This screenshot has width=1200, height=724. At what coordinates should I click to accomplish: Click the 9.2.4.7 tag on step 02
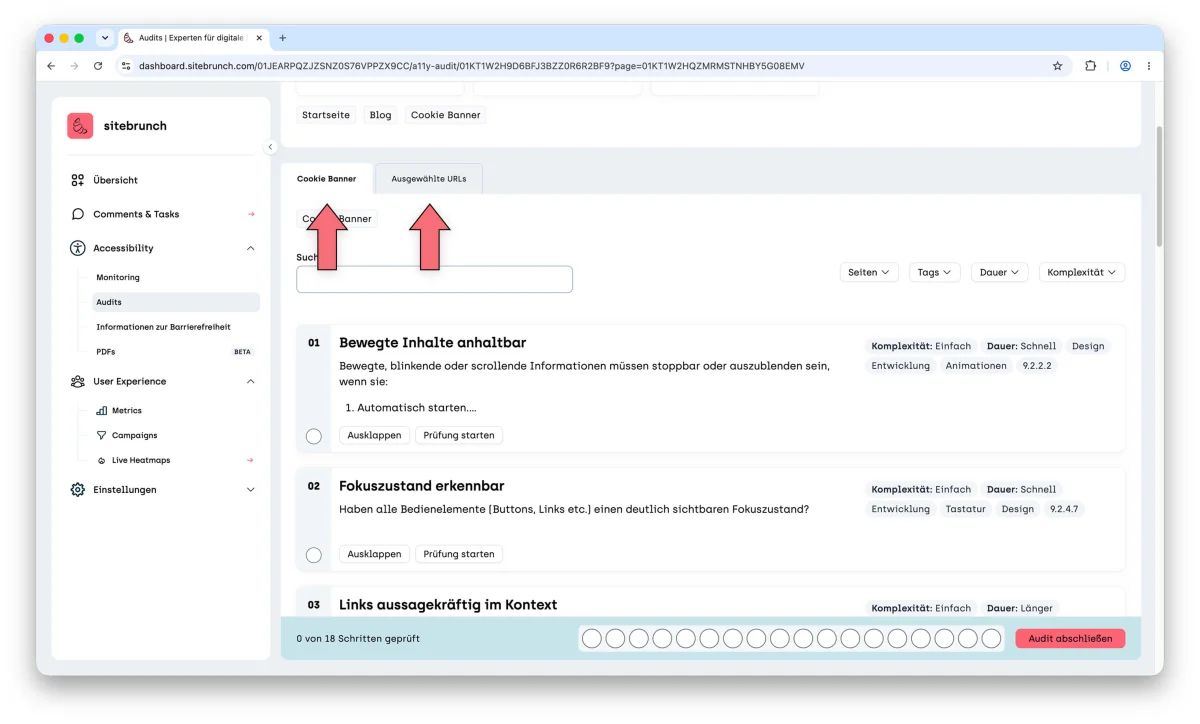click(x=1064, y=509)
